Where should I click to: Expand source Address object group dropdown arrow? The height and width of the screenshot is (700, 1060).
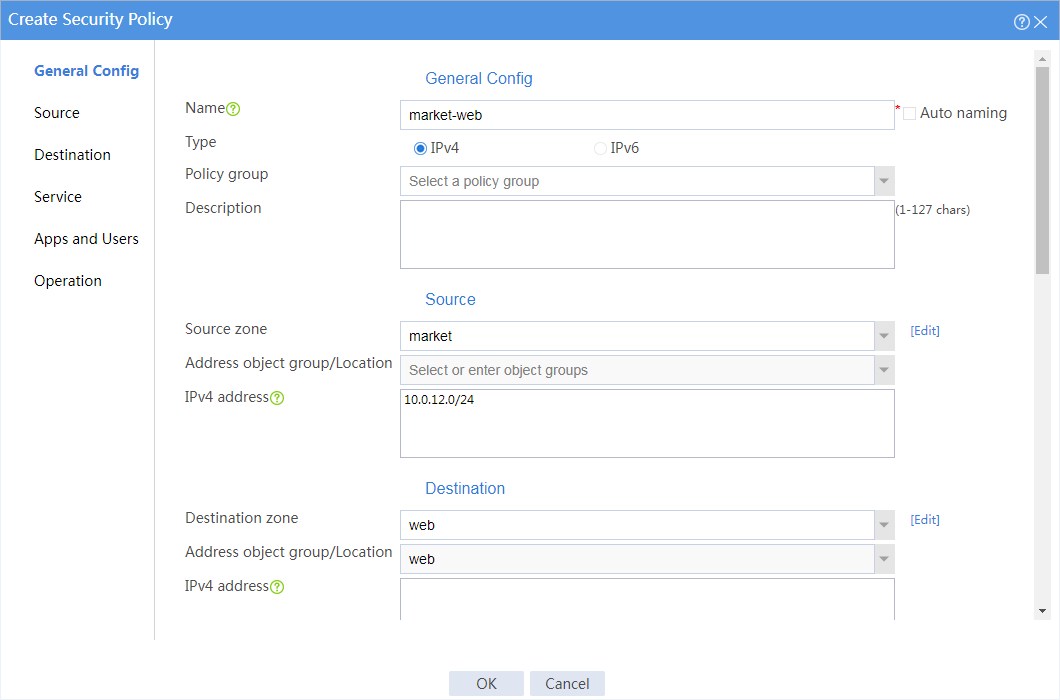(884, 370)
